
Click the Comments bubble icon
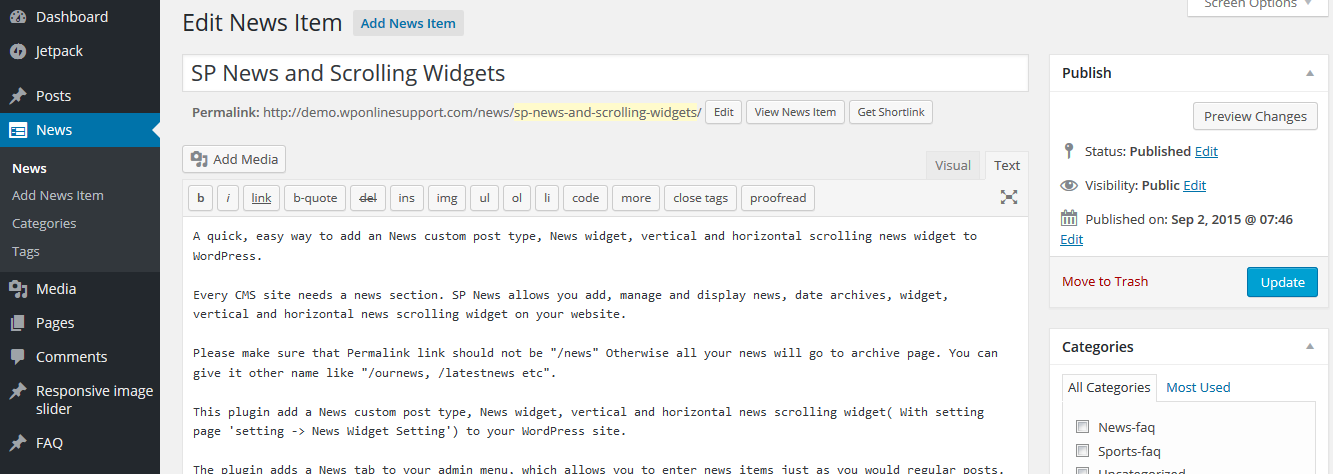point(18,357)
